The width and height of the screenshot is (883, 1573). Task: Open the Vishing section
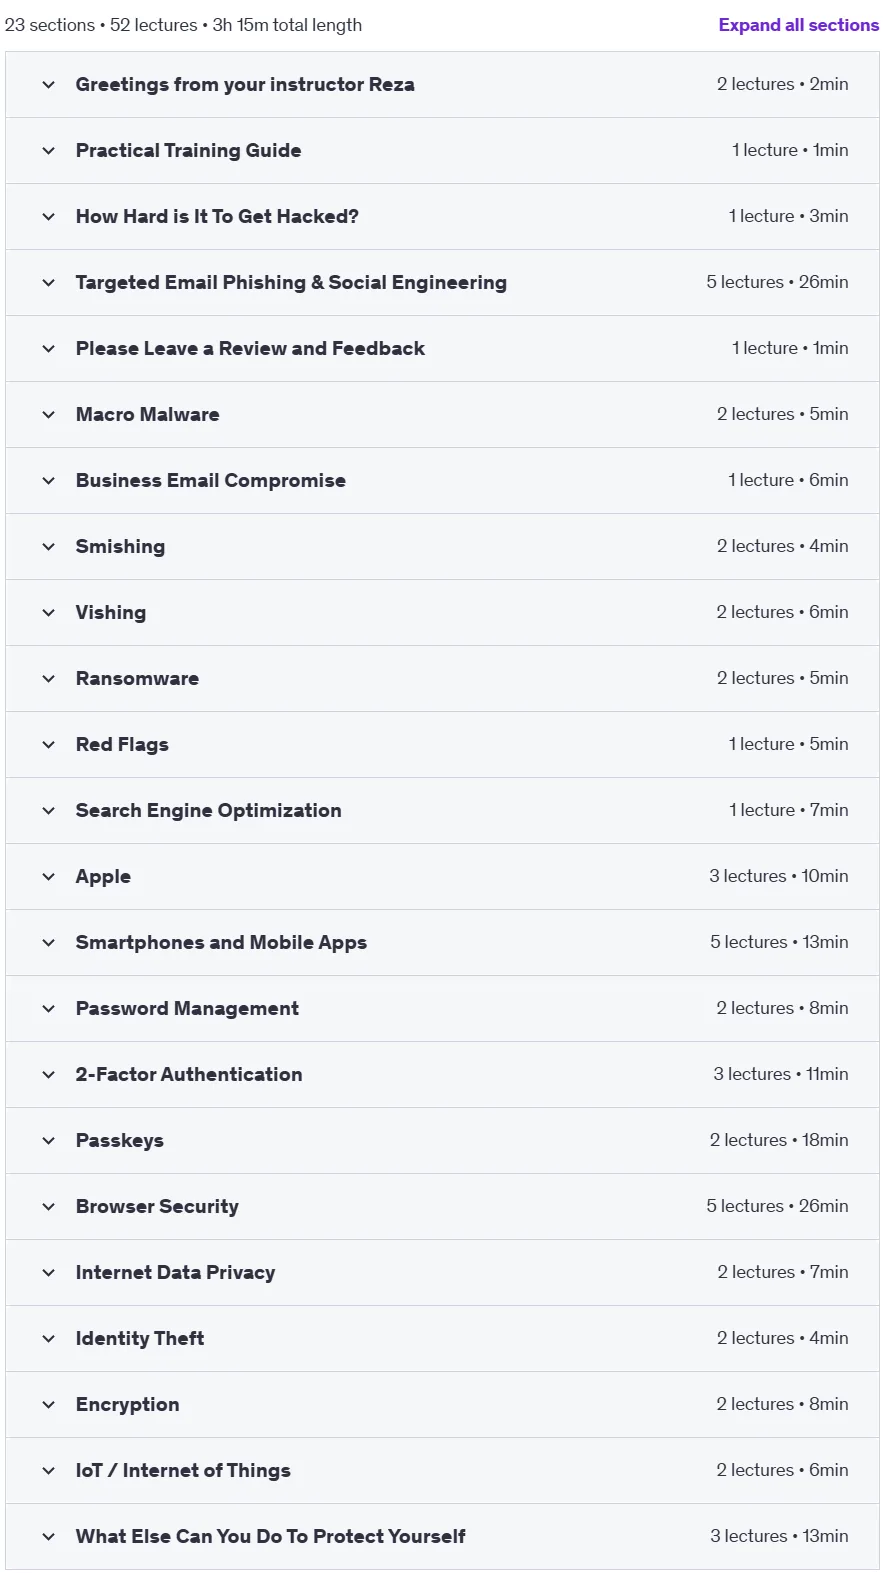click(442, 613)
